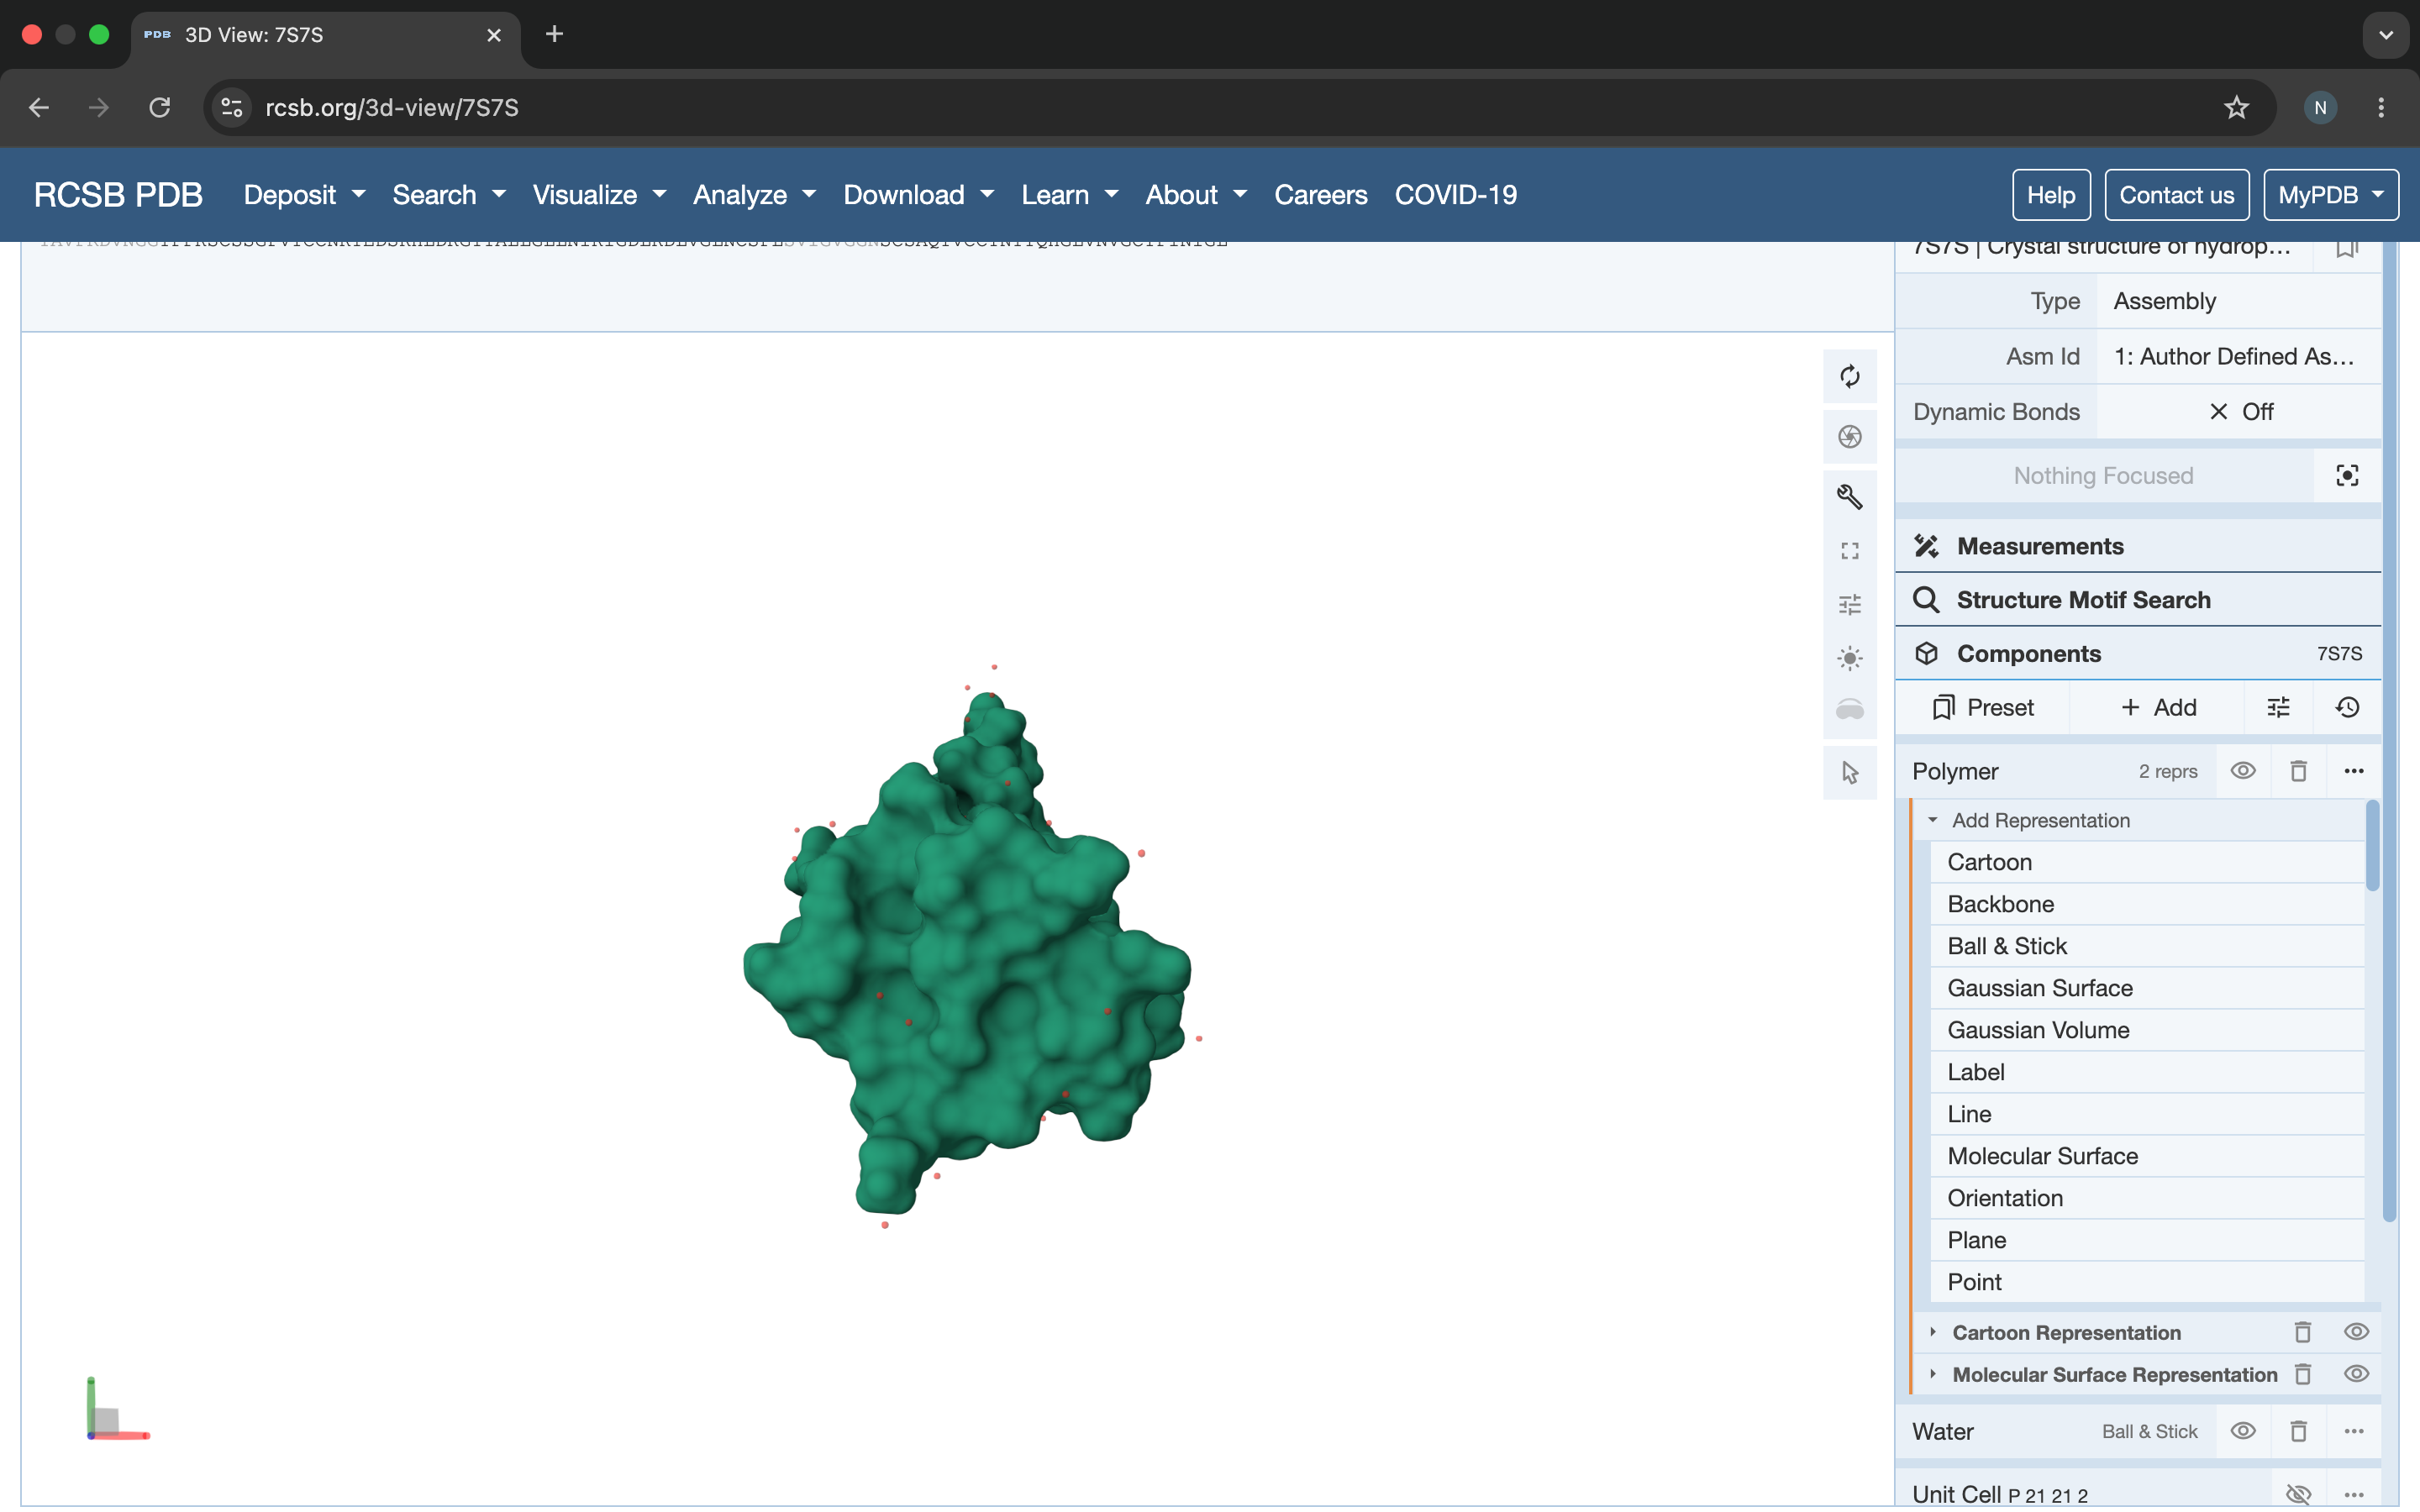
Task: Follow the COVID-19 link
Action: coord(1455,195)
